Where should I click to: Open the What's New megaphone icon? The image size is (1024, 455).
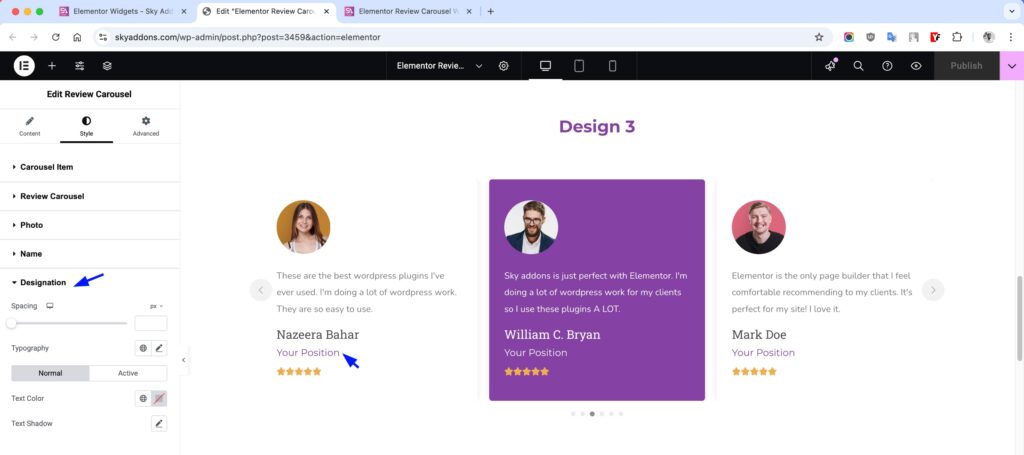tap(830, 66)
